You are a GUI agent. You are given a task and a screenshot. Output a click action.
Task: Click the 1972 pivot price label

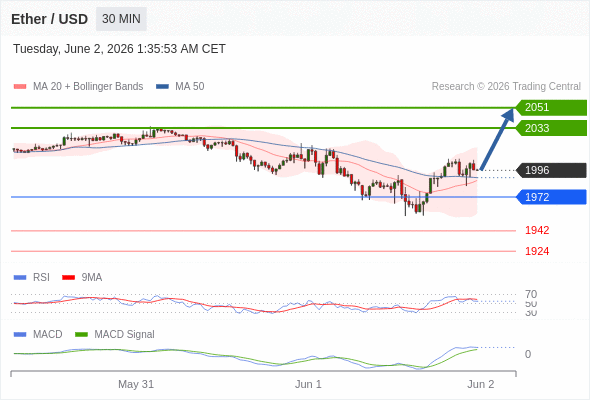click(x=551, y=197)
